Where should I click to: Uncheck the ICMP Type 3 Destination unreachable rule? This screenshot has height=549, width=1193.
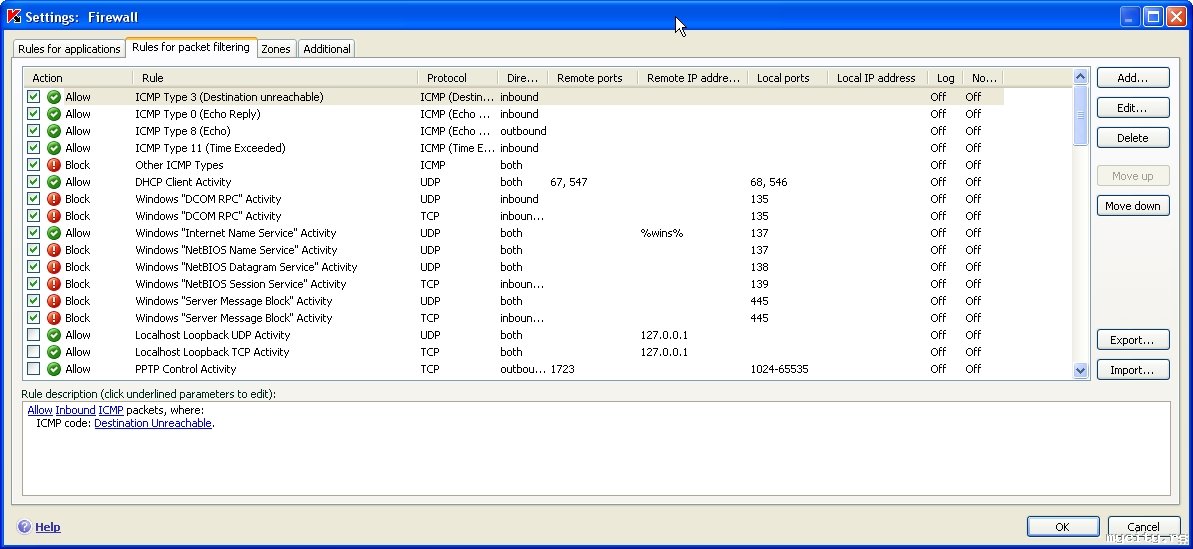click(34, 97)
